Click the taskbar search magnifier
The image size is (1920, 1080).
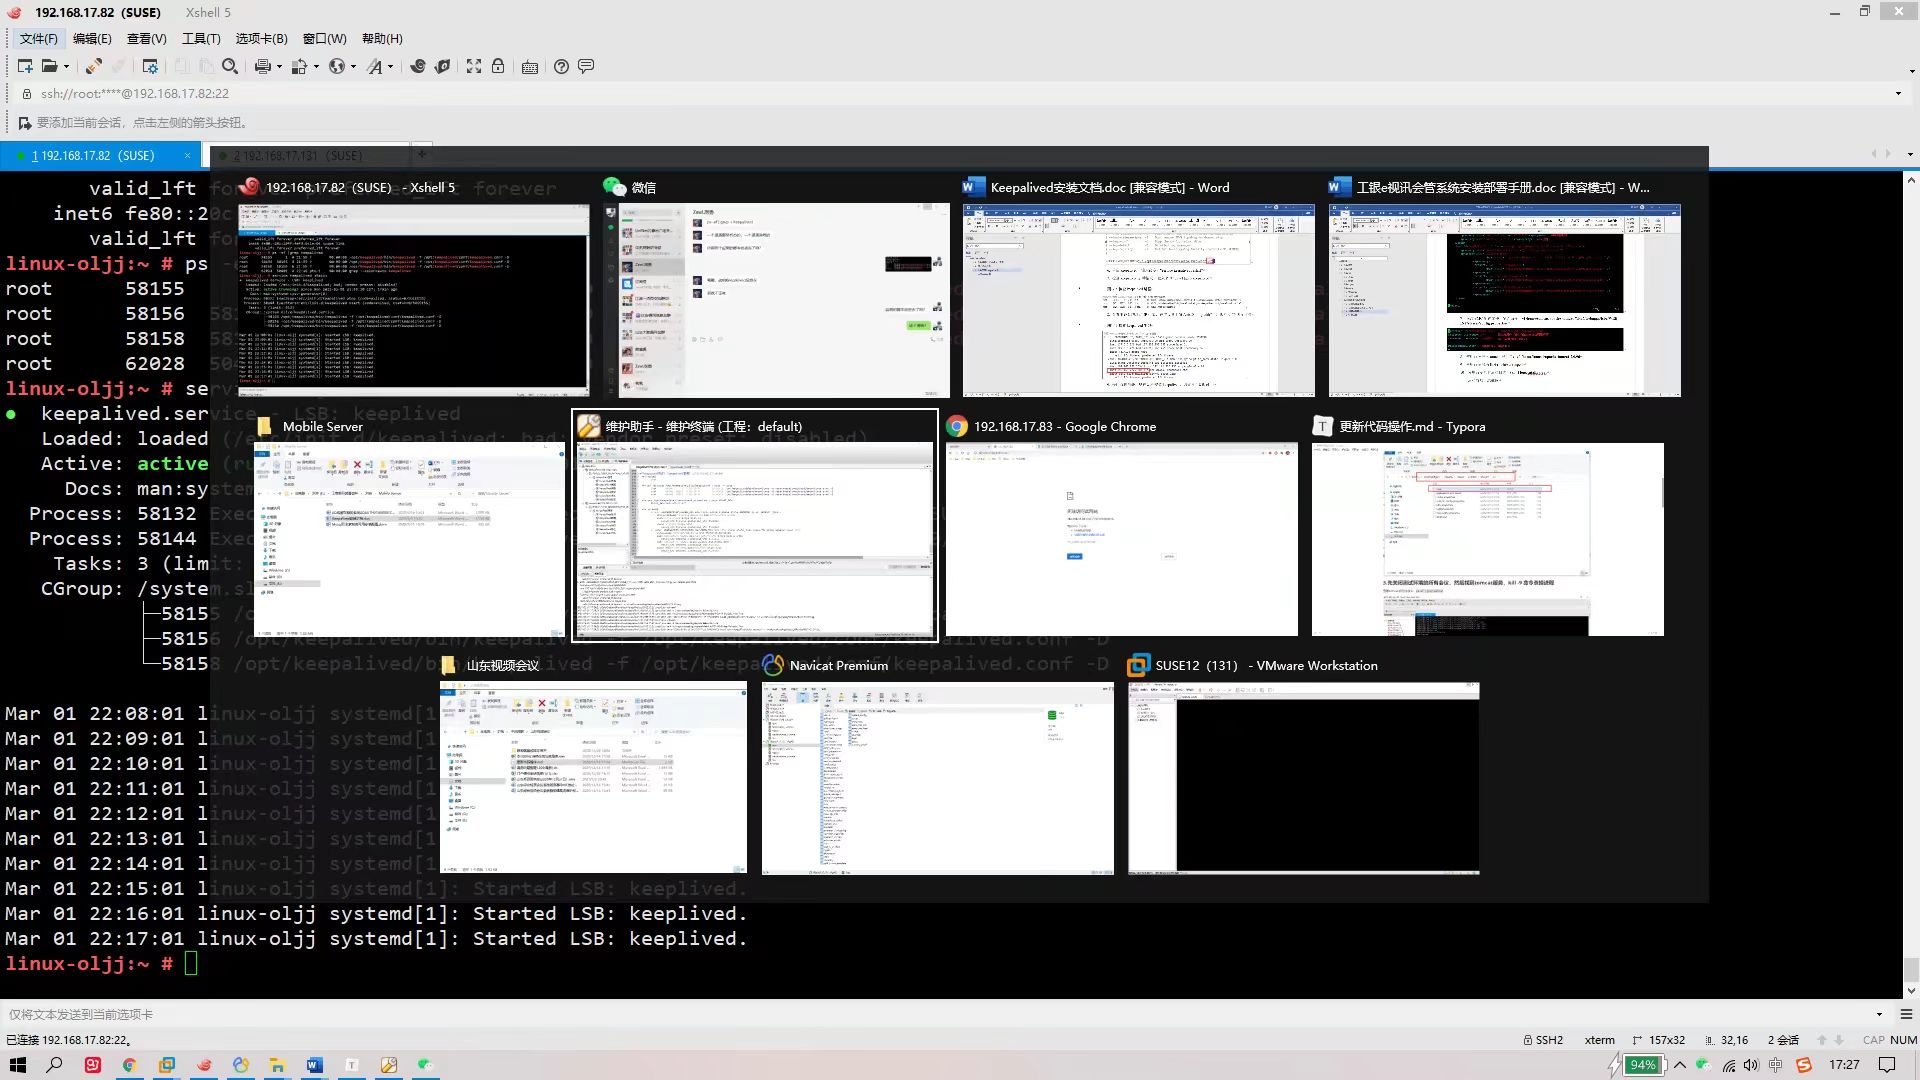point(55,1065)
